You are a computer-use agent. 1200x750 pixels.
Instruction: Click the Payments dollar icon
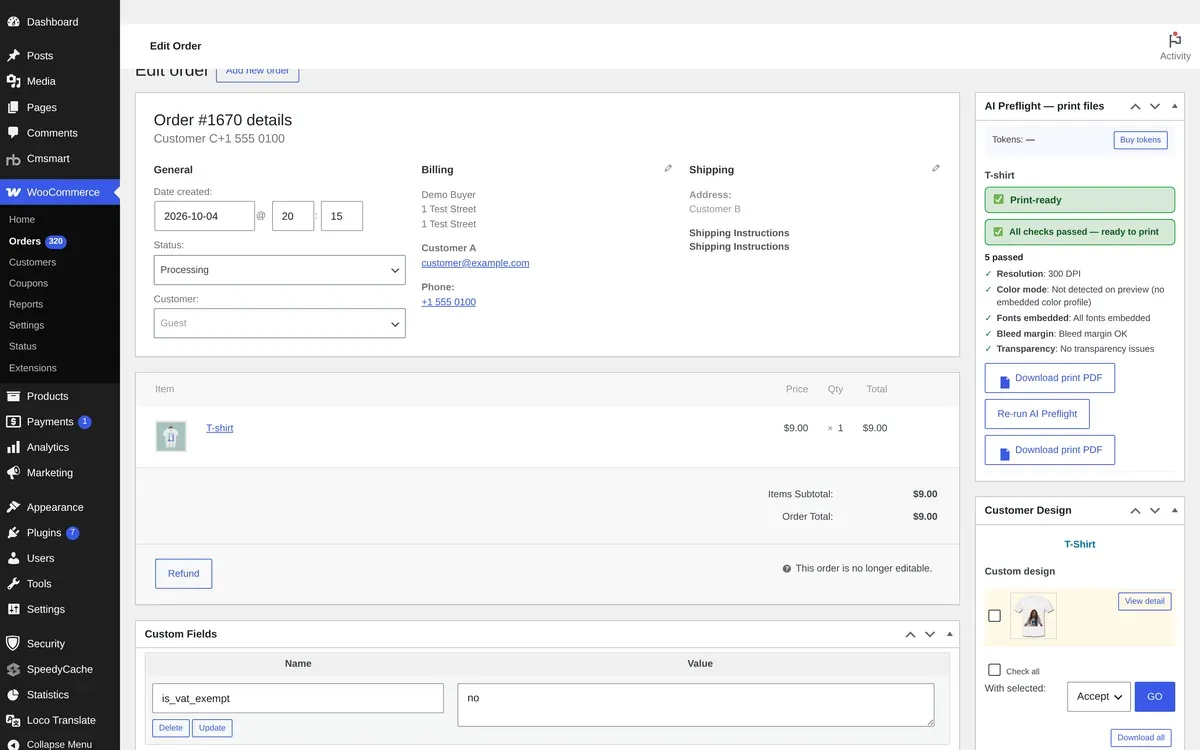click(x=13, y=421)
